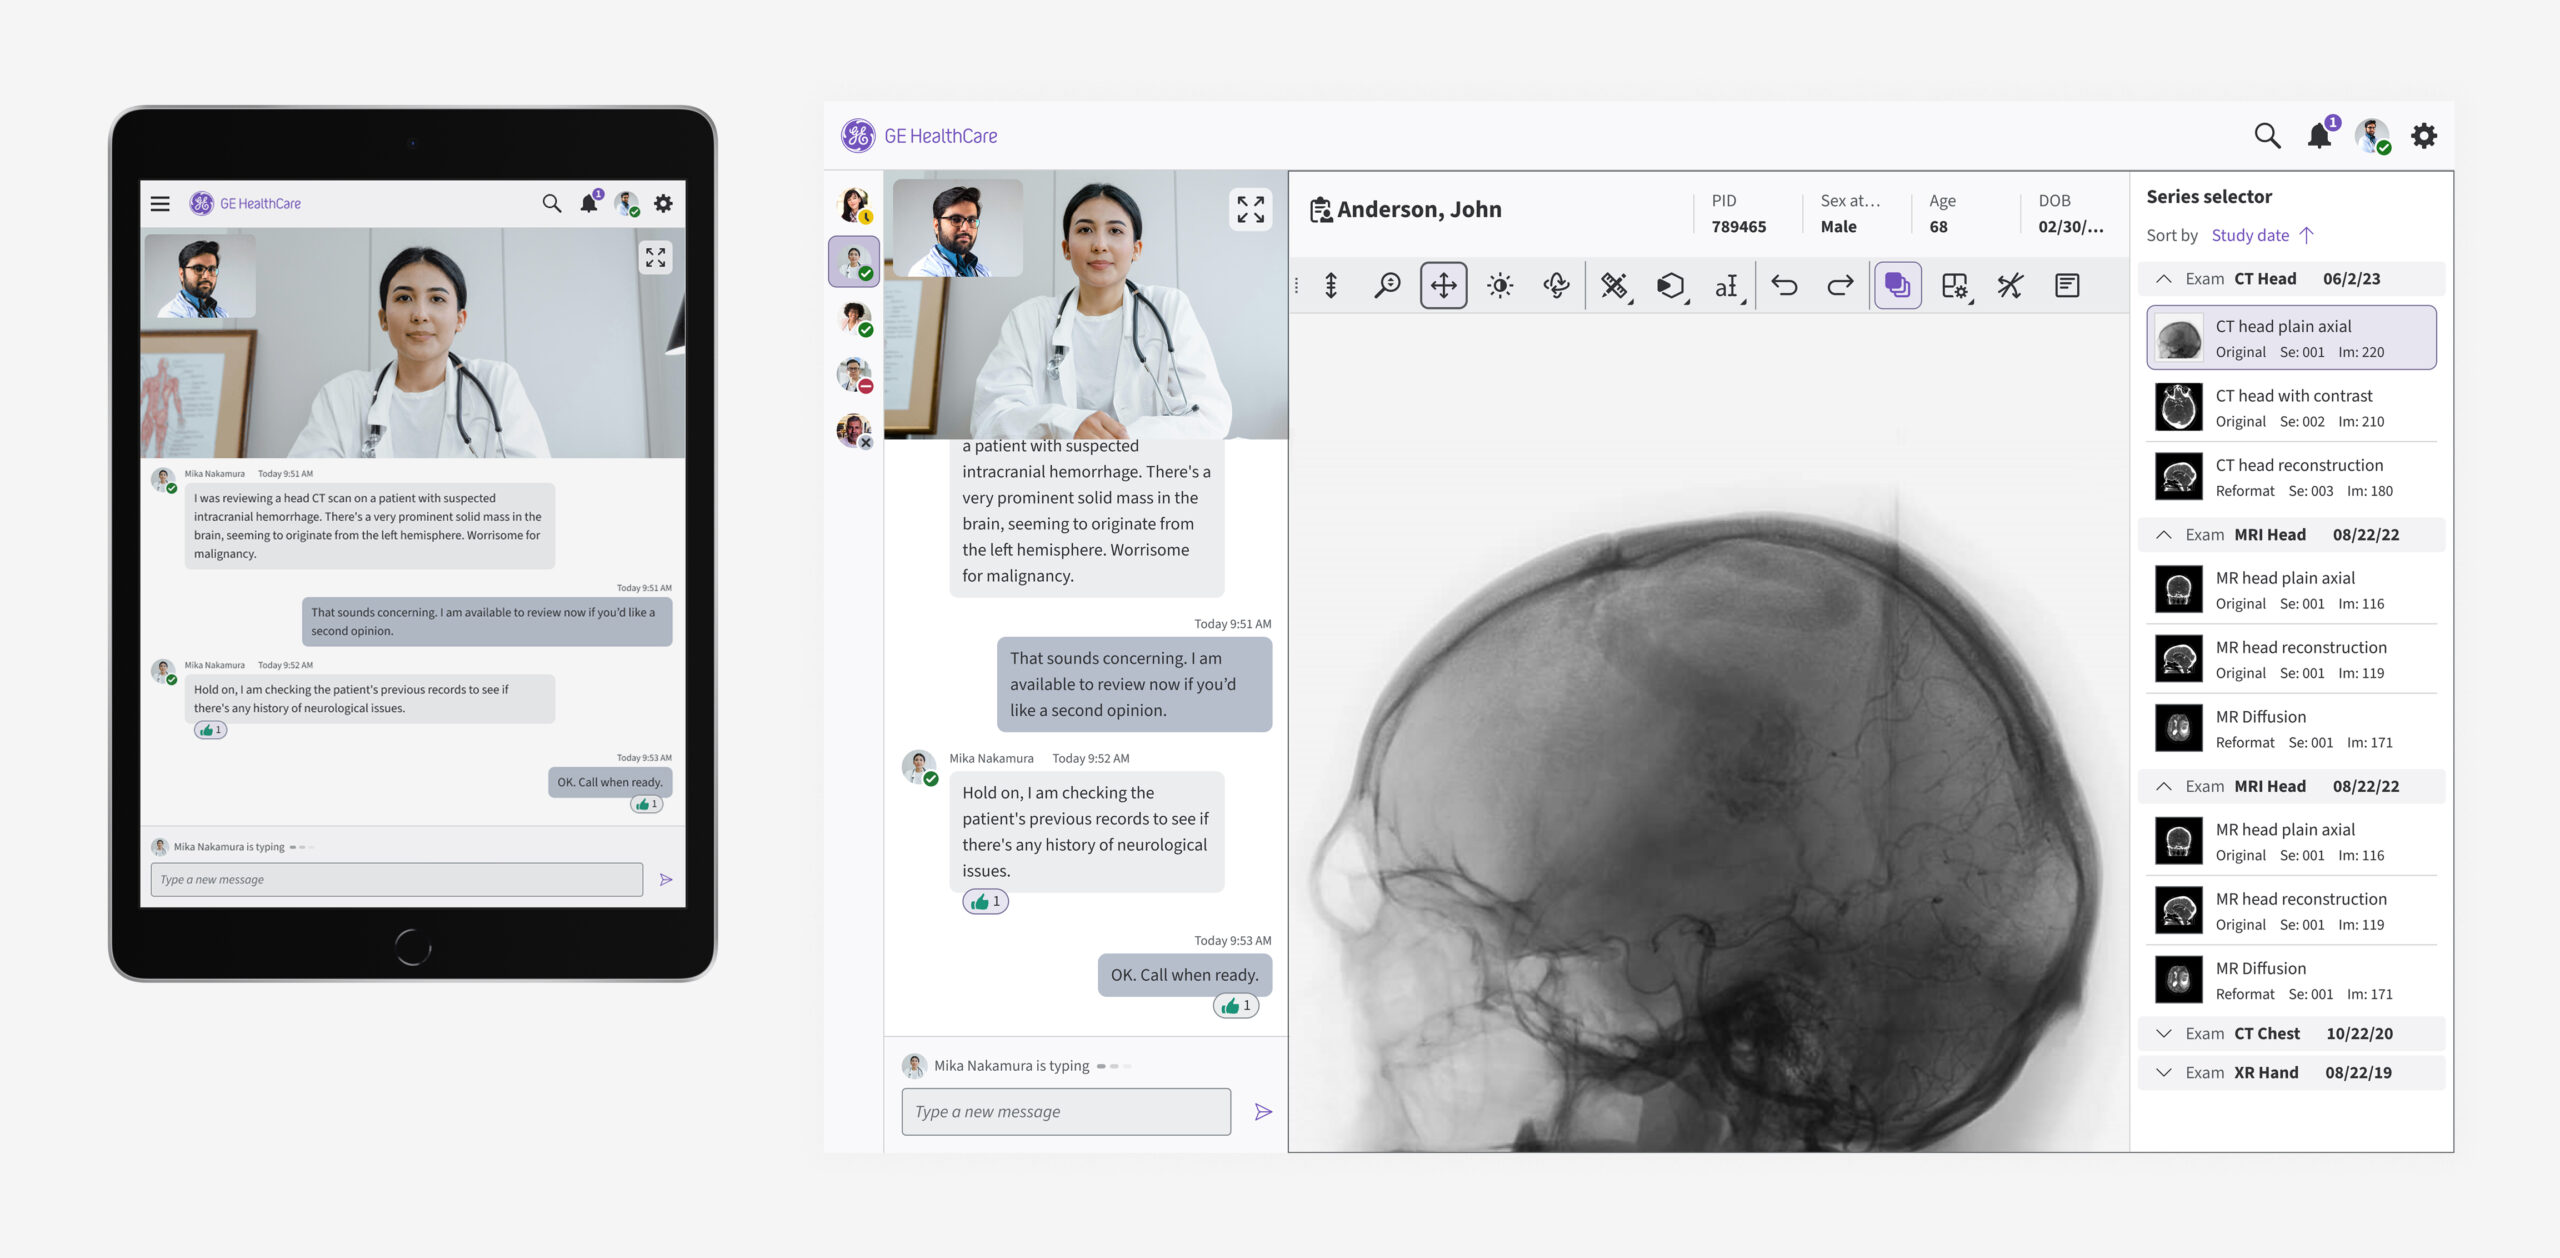Click the tablet "Type a new message" field
Image resolution: width=2560 pixels, height=1258 pixels.
396,880
